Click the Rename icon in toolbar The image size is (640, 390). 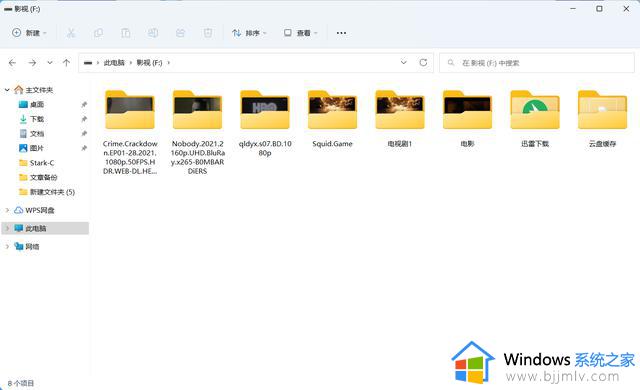153,33
